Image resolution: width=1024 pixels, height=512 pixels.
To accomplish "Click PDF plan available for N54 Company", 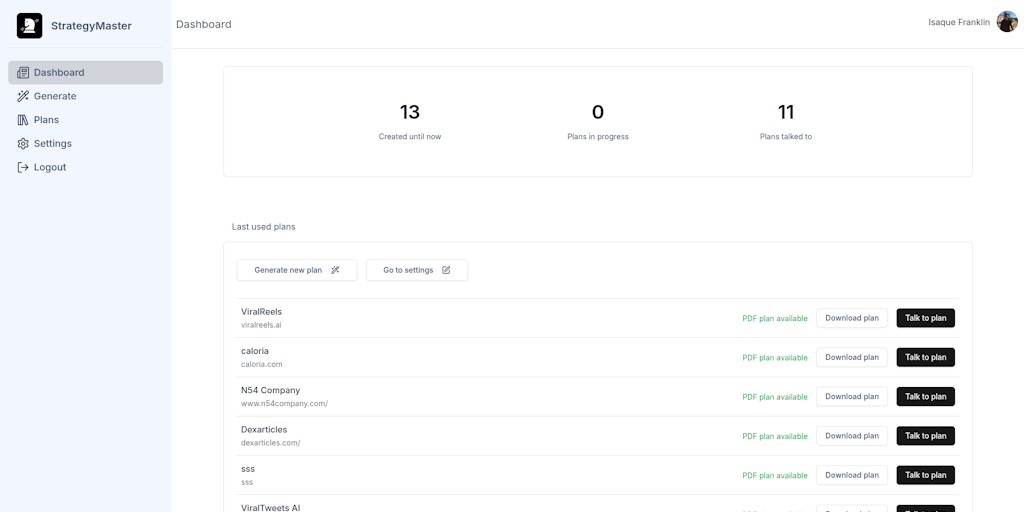I will [x=775, y=397].
